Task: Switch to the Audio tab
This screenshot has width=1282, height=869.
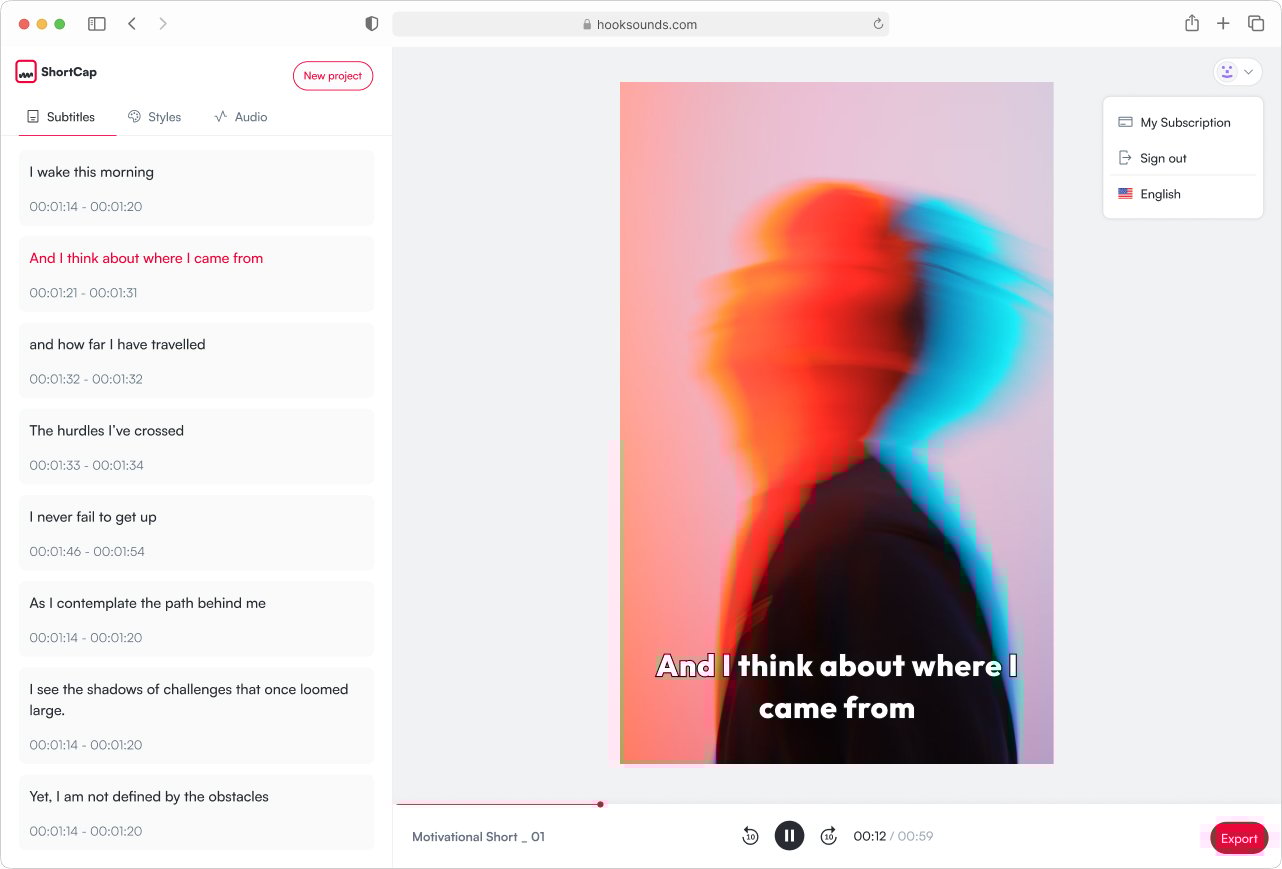Action: (241, 117)
